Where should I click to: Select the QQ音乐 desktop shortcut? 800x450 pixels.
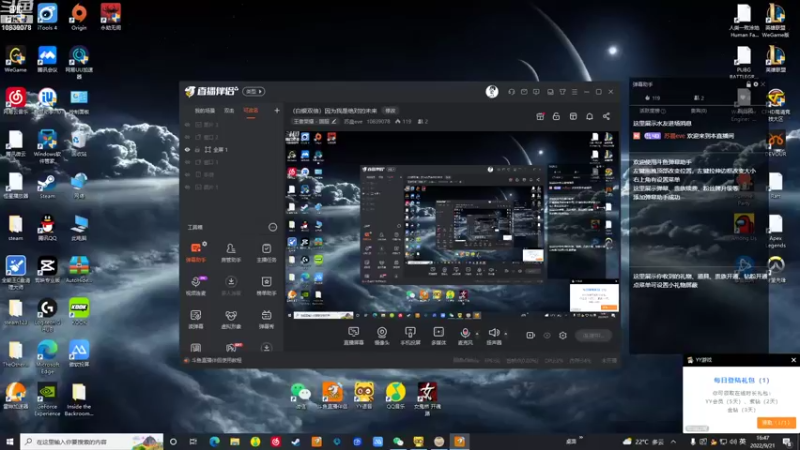click(x=395, y=396)
